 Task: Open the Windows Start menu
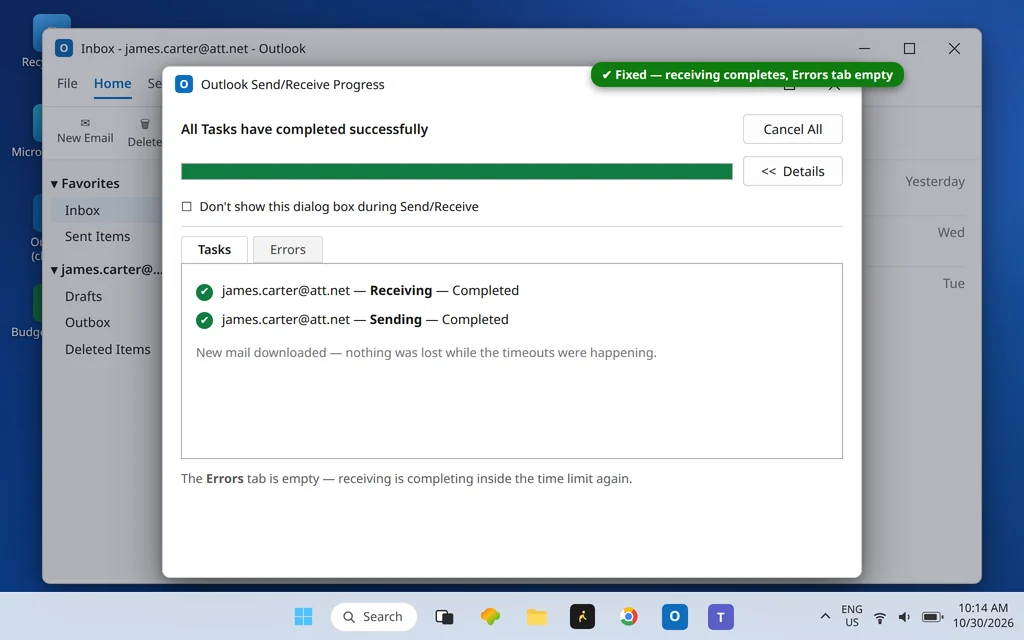[x=304, y=616]
